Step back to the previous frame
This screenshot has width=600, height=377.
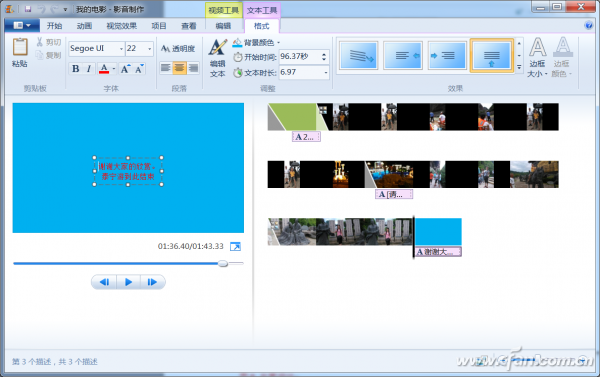click(104, 282)
